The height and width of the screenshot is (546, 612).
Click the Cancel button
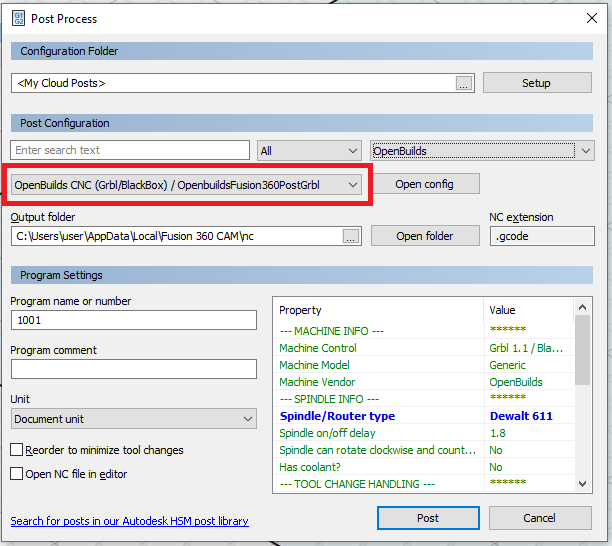point(540,518)
